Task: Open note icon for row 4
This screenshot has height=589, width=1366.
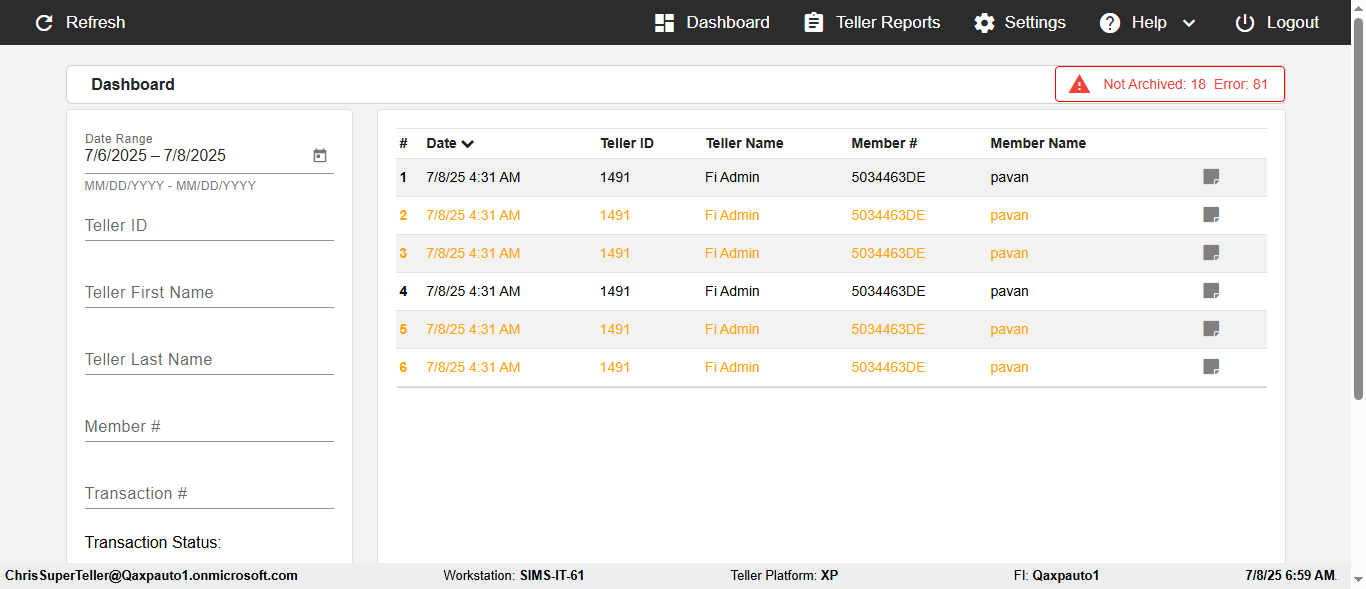Action: (1211, 291)
